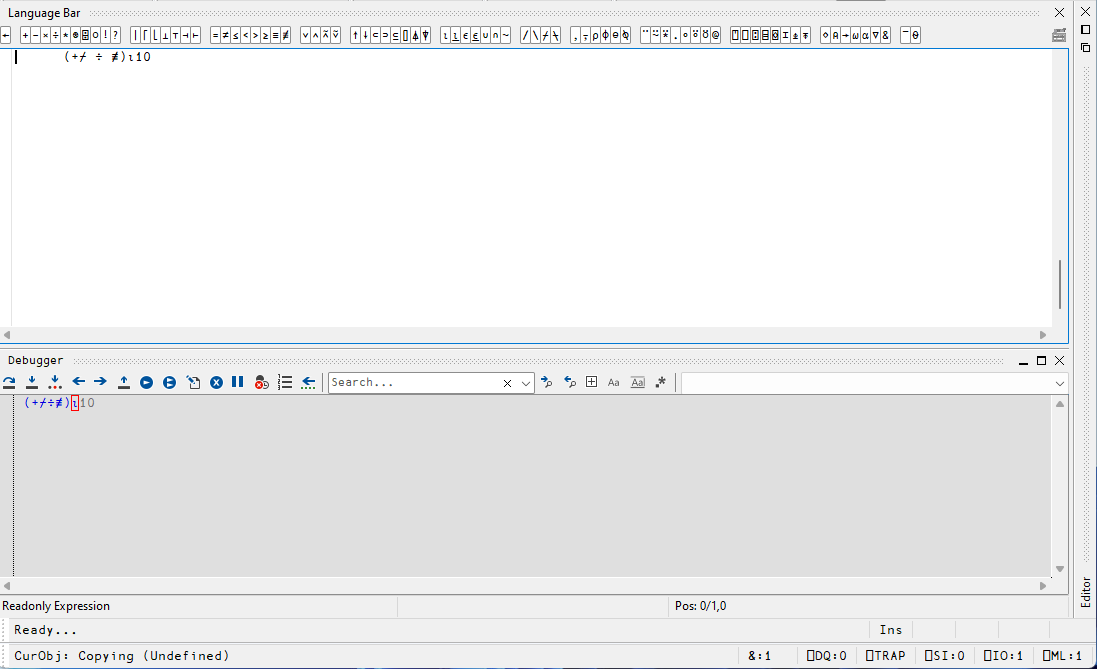Insert the not-equal glyph from Language Bar
Screen dimensions: 1097x669
coord(225,35)
